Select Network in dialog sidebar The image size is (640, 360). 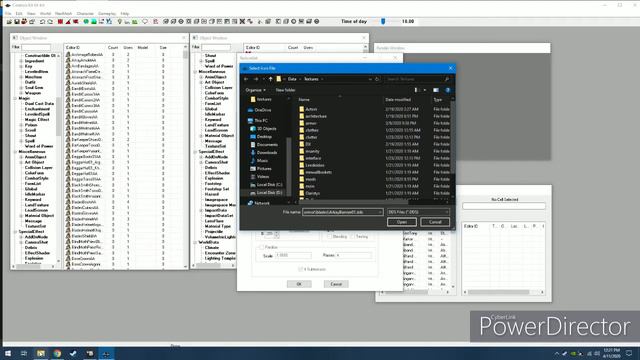point(262,203)
